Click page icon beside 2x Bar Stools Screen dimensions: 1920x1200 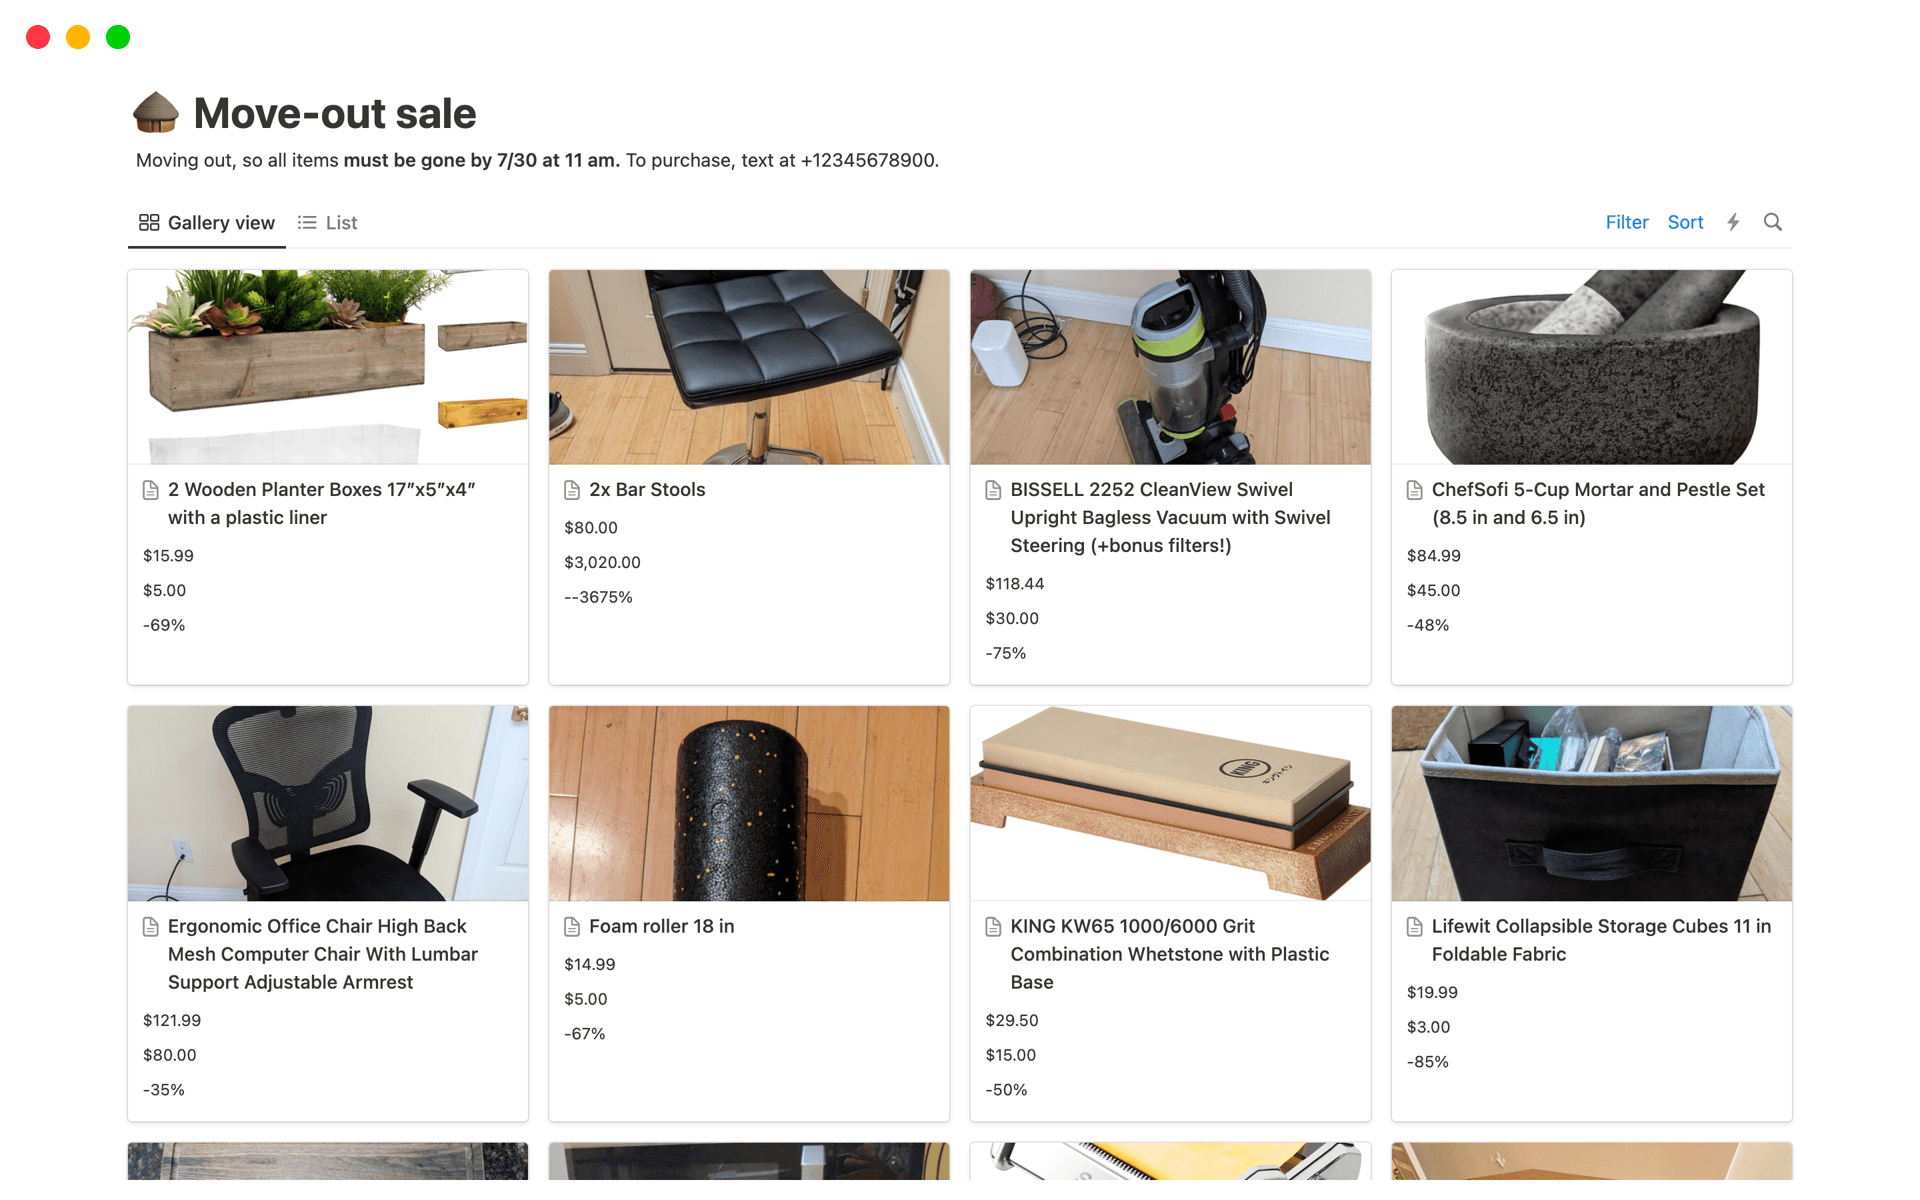pos(572,490)
